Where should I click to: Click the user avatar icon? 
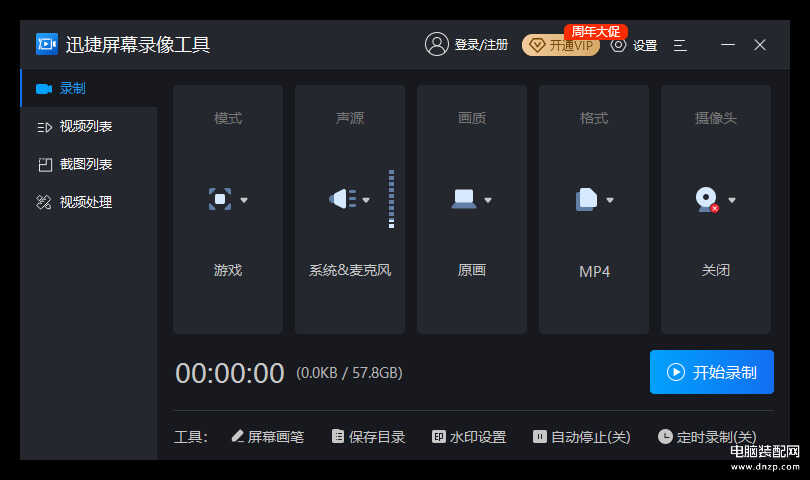[x=437, y=44]
